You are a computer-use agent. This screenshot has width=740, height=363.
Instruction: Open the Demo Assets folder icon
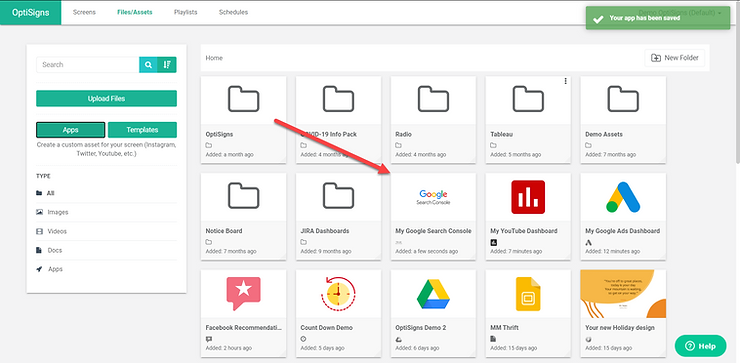(x=623, y=99)
